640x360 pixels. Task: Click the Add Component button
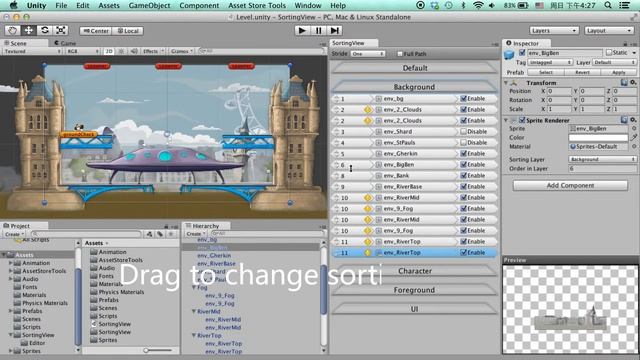pos(570,186)
